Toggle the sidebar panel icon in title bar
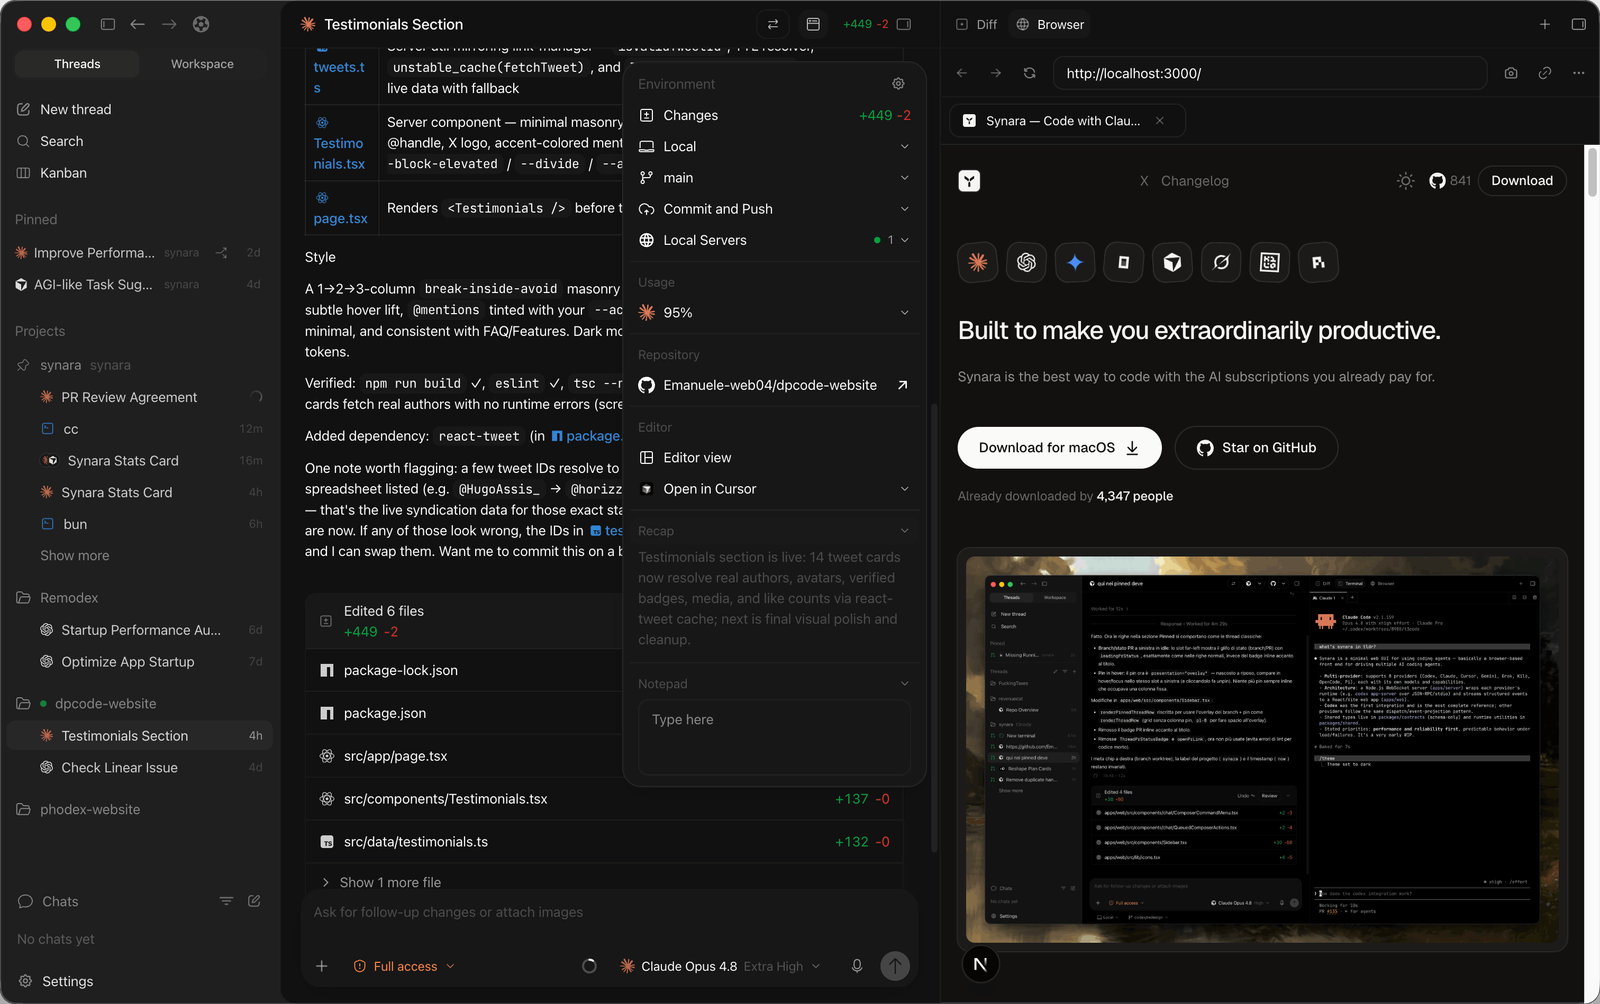Image resolution: width=1600 pixels, height=1004 pixels. coord(108,24)
